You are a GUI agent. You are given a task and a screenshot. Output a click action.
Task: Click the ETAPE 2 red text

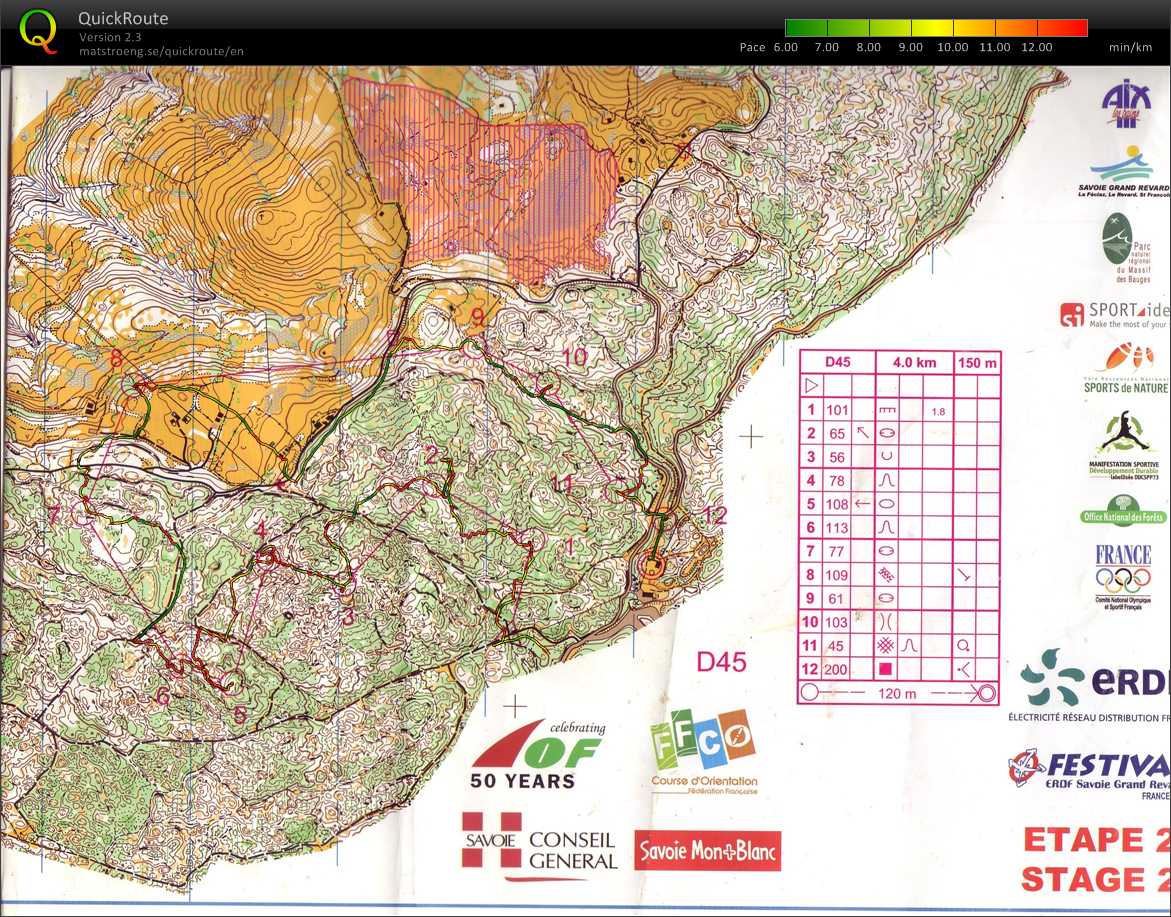tap(1096, 840)
